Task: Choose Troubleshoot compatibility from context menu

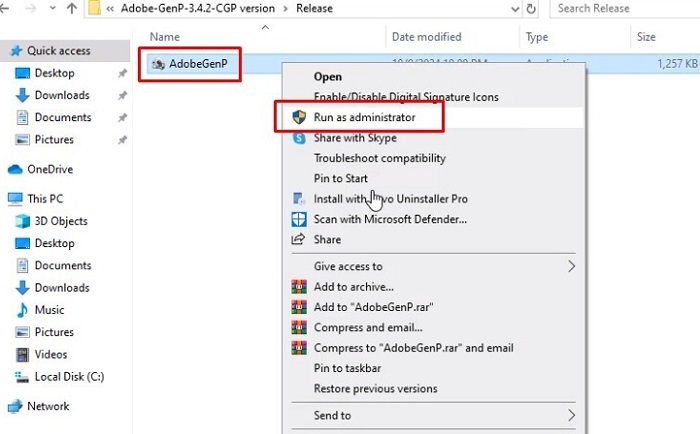Action: [x=380, y=158]
